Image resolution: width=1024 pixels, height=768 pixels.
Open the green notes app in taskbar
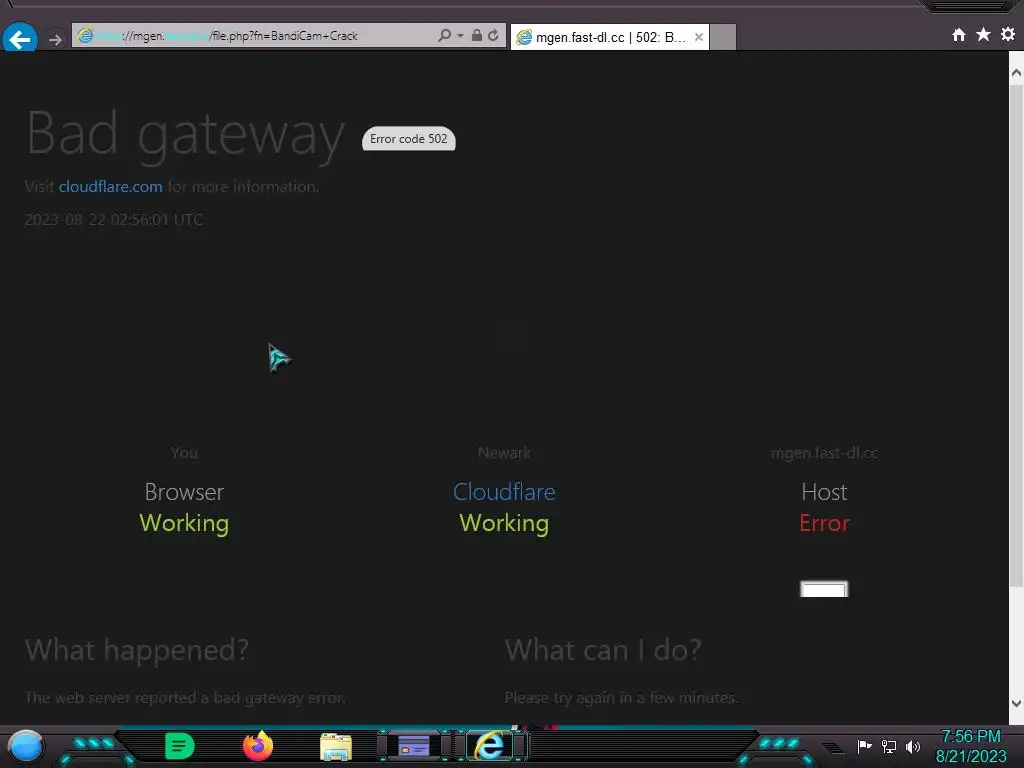tap(180, 746)
